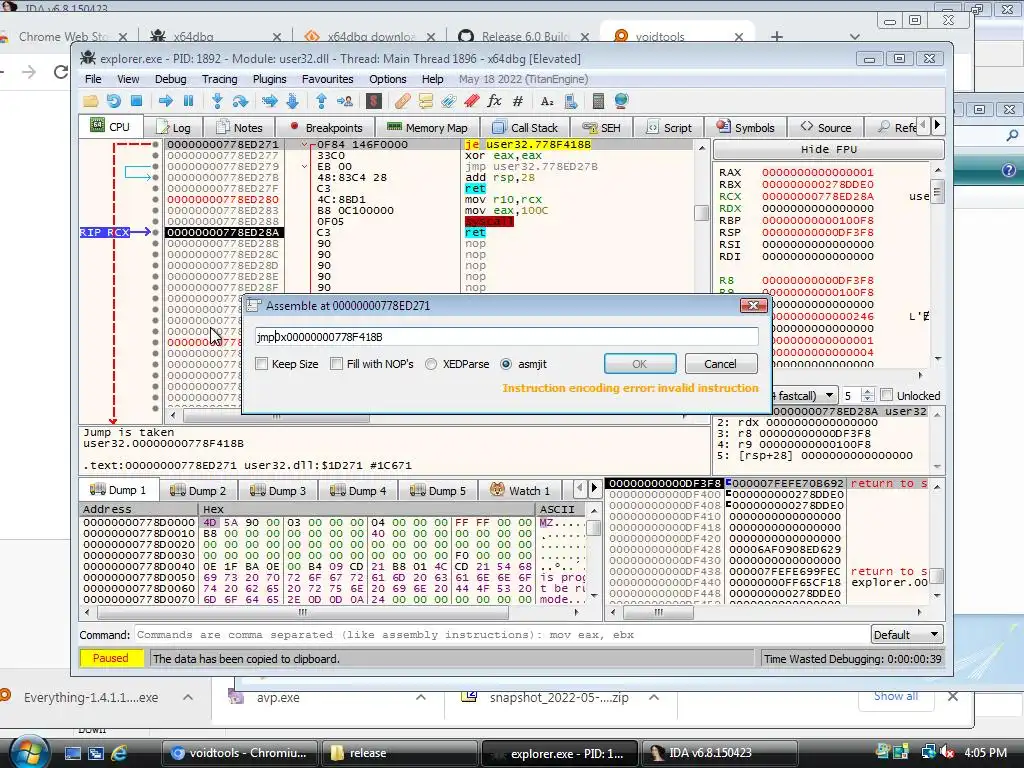Open the Tracing menu
This screenshot has height=768, width=1024.
(x=219, y=79)
